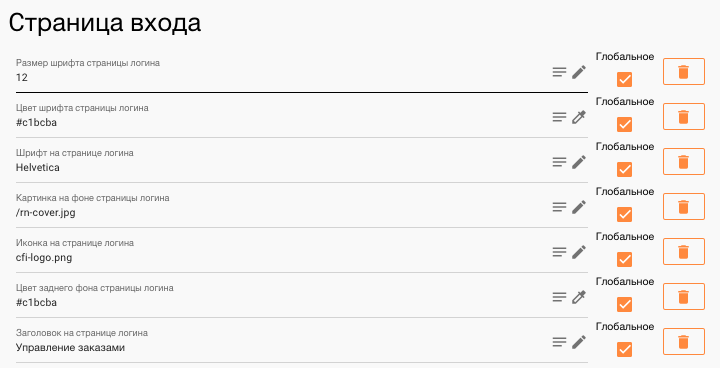Uncheck Глобальное for login font size
Viewport: 720px width, 368px height.
[x=624, y=79]
